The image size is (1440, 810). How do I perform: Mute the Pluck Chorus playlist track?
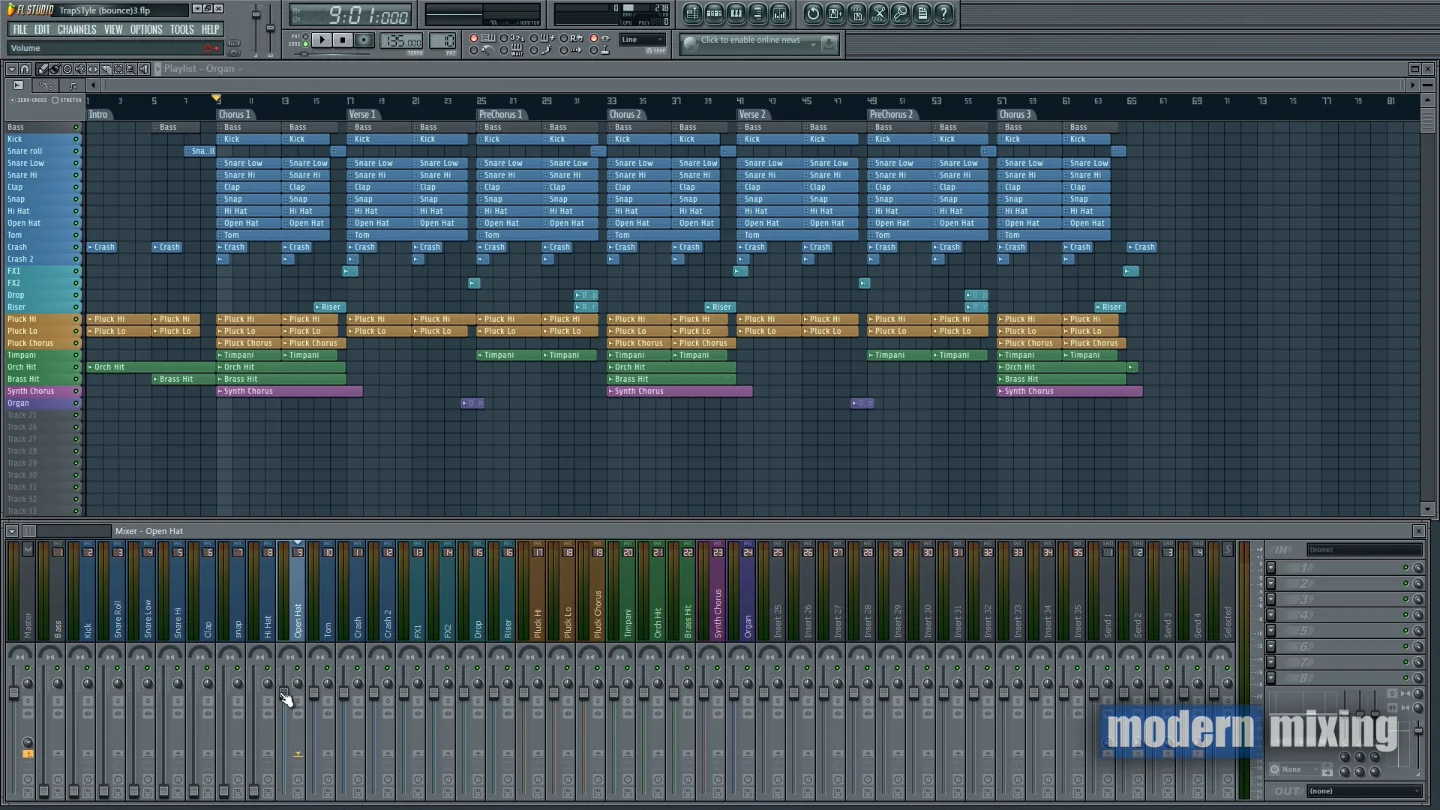coord(76,343)
